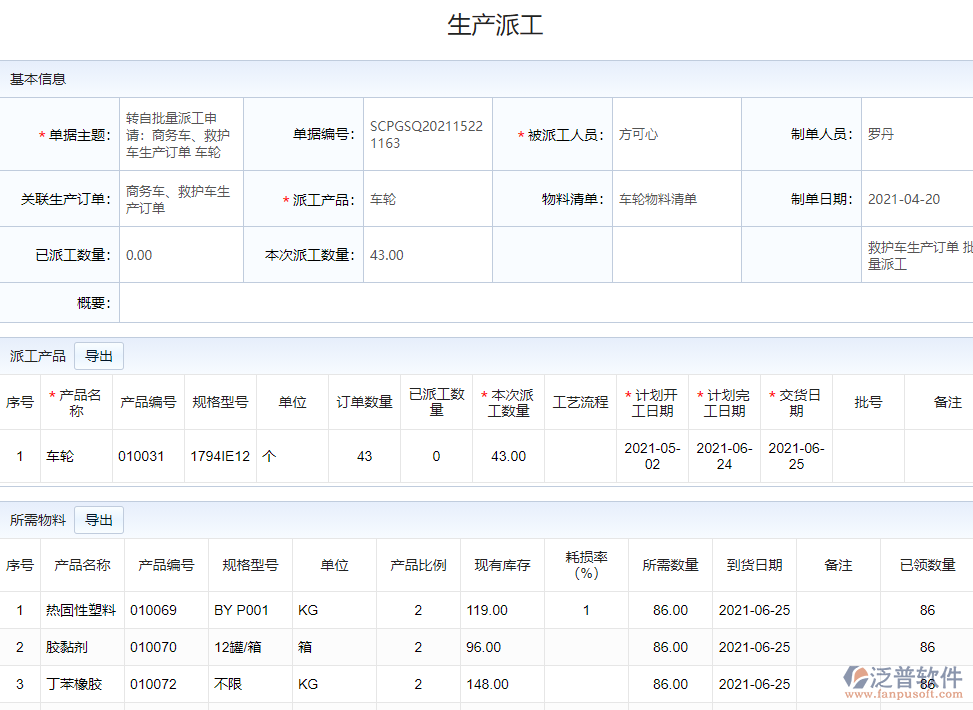Export the 派工产品 table with 导出
Screen dimensions: 973x710
click(x=99, y=356)
